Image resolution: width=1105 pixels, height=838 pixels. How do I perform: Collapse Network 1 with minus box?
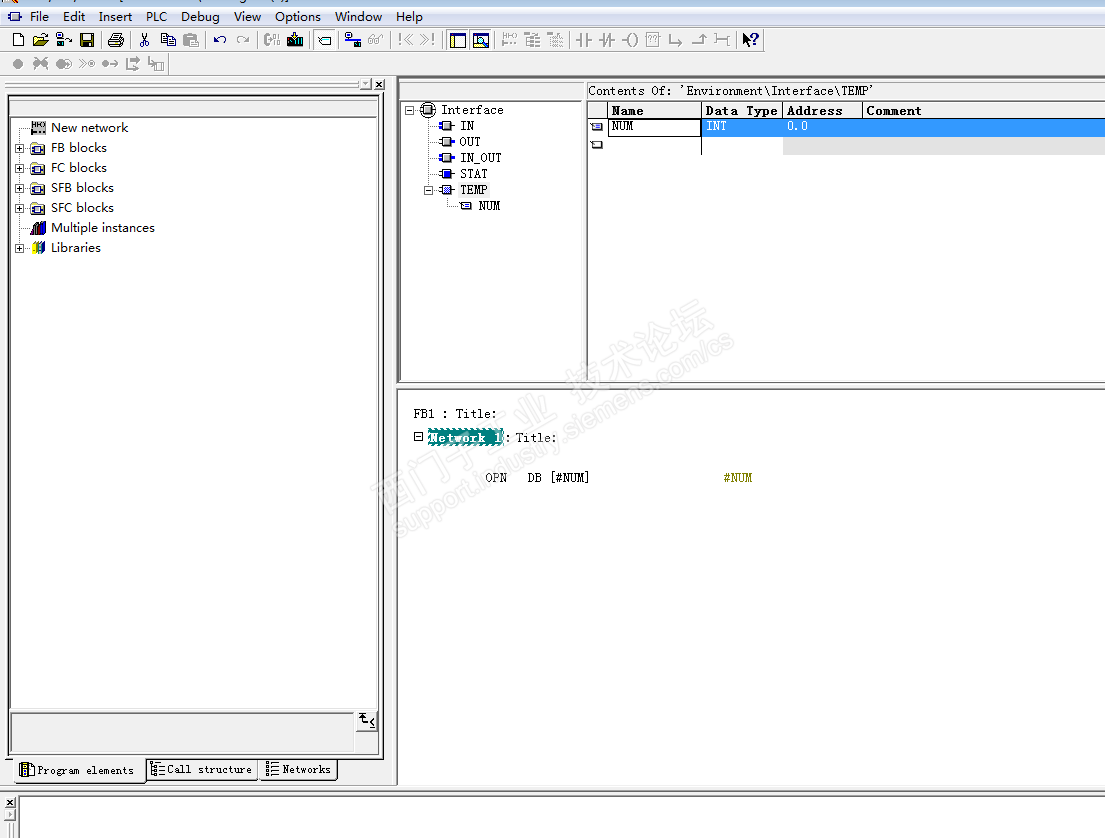point(419,437)
